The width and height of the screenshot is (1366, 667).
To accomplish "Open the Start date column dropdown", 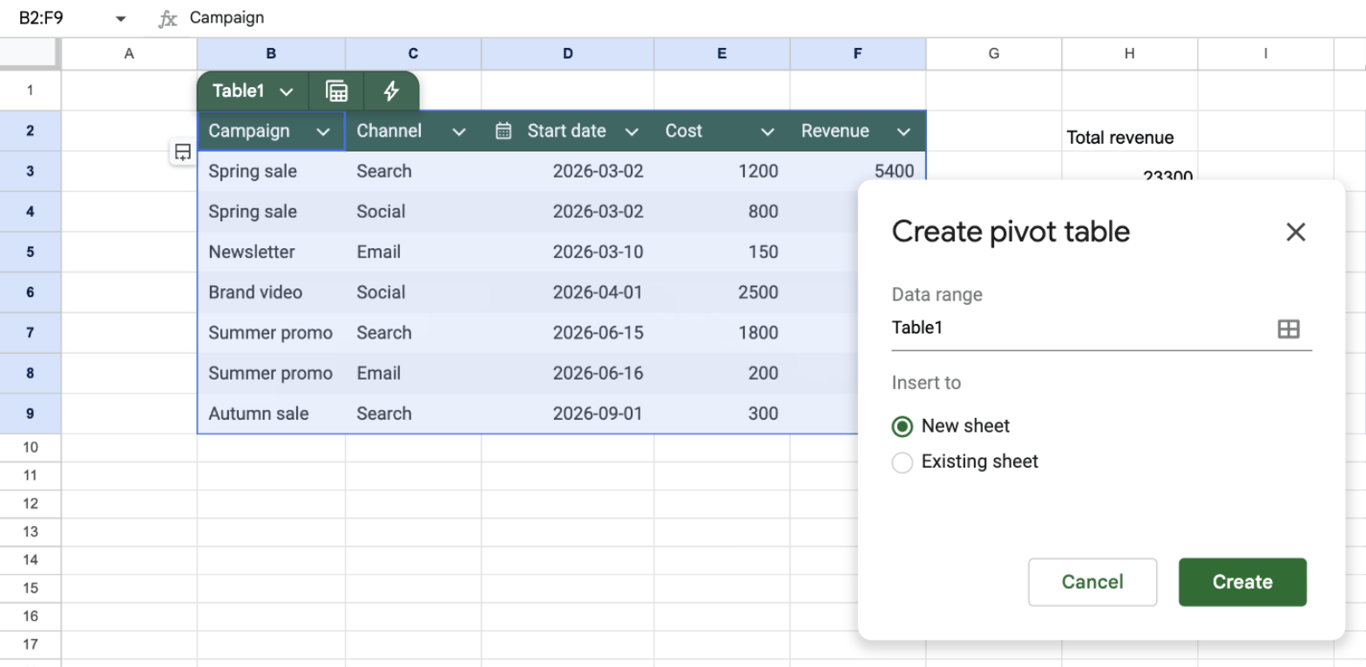I will [x=632, y=132].
